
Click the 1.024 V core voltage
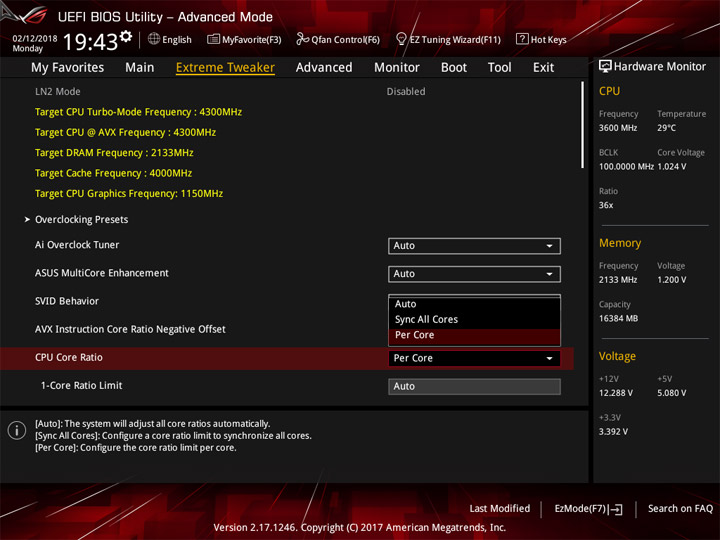[672, 167]
